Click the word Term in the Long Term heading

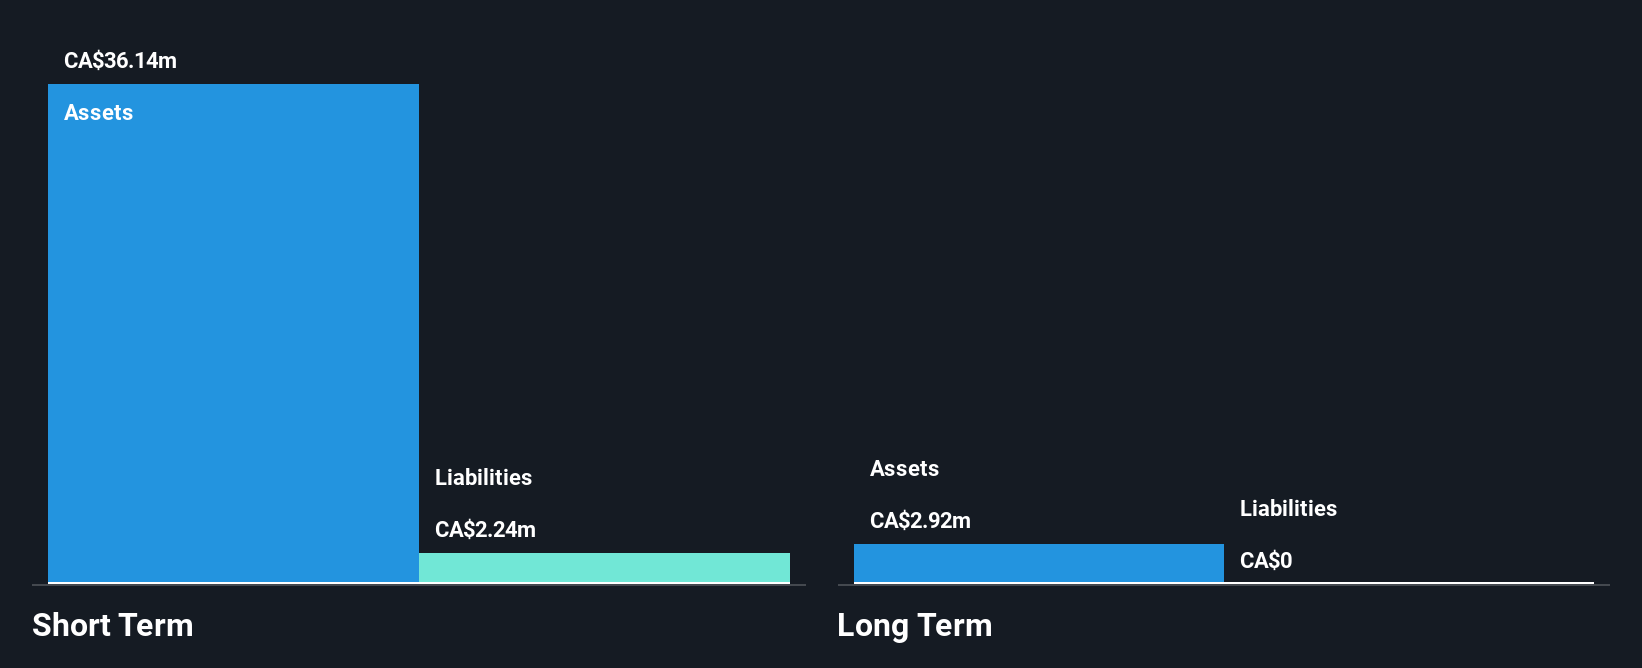tap(955, 626)
